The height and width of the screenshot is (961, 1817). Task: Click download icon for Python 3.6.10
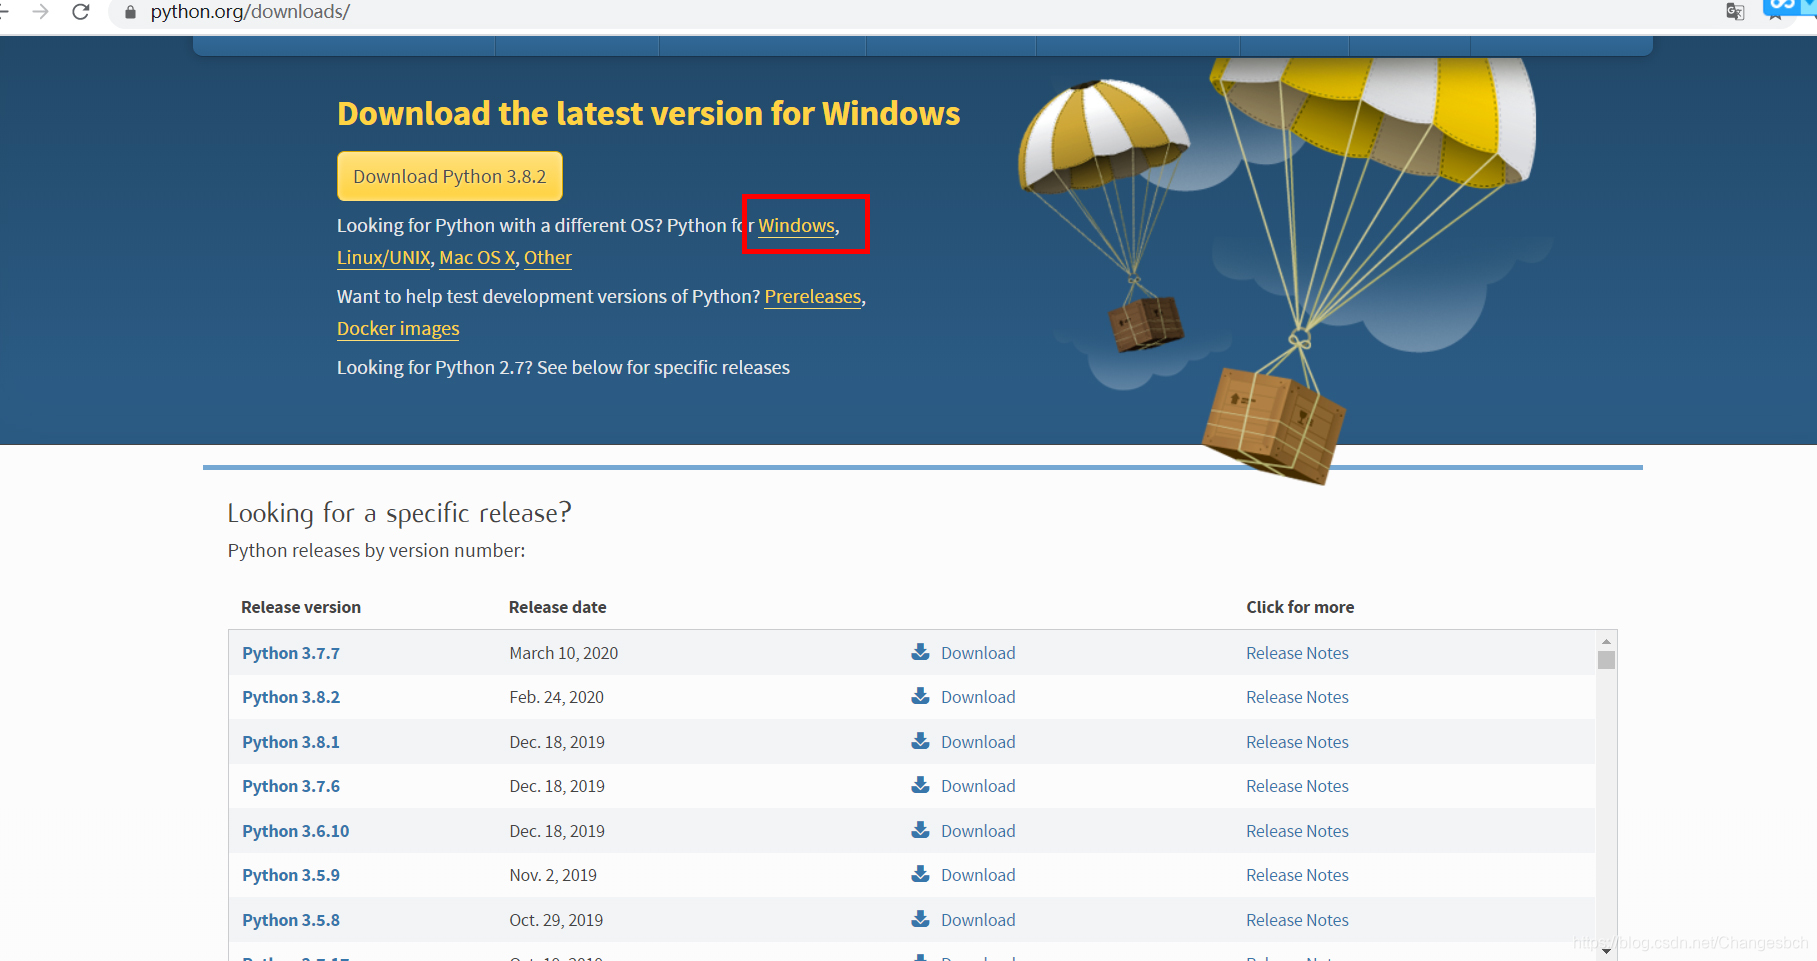pyautogui.click(x=920, y=830)
